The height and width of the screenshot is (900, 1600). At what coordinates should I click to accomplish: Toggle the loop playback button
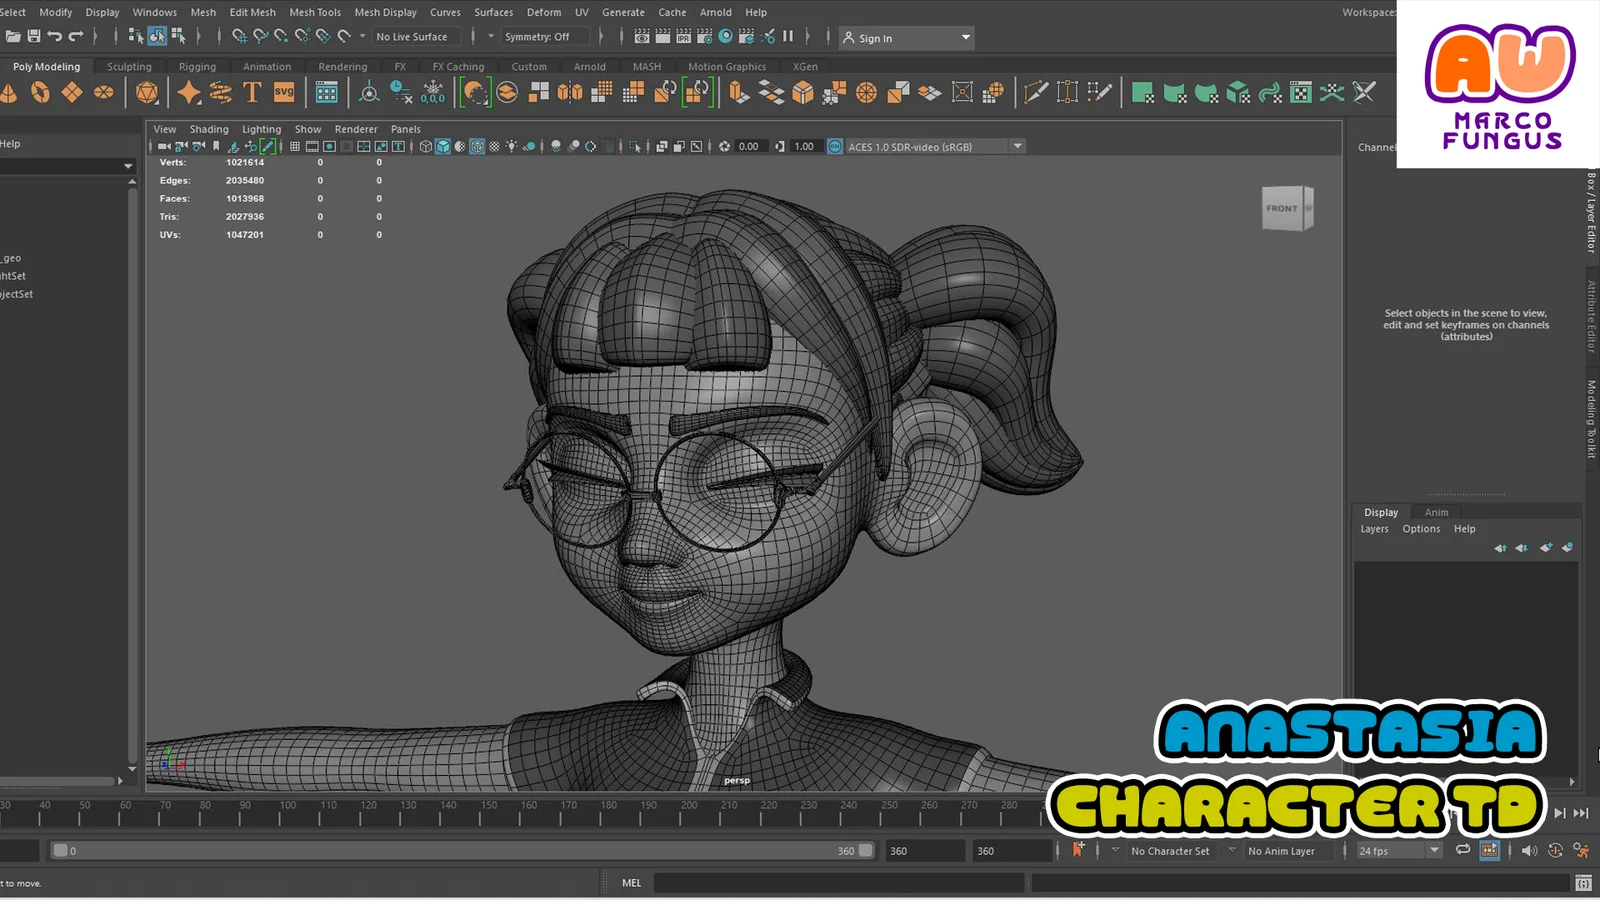1463,850
